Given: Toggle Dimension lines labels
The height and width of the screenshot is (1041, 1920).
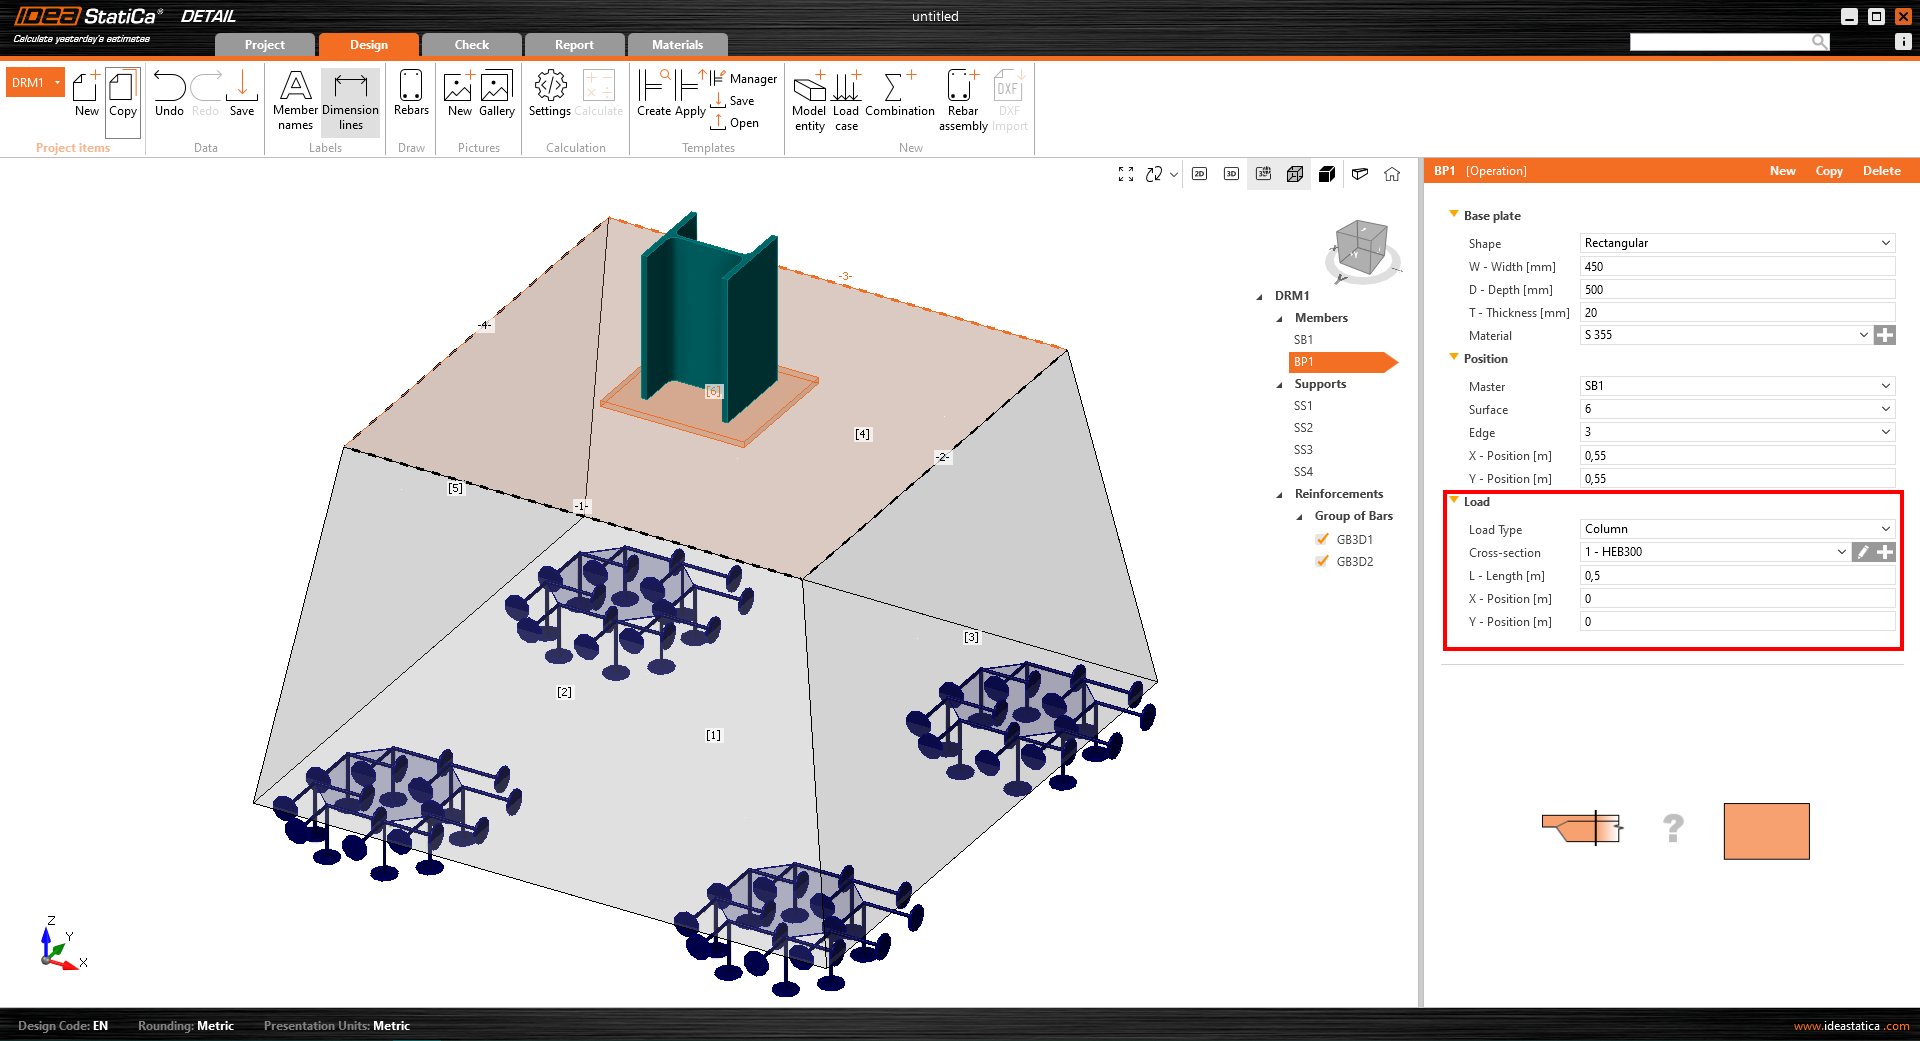Looking at the screenshot, I should 350,100.
